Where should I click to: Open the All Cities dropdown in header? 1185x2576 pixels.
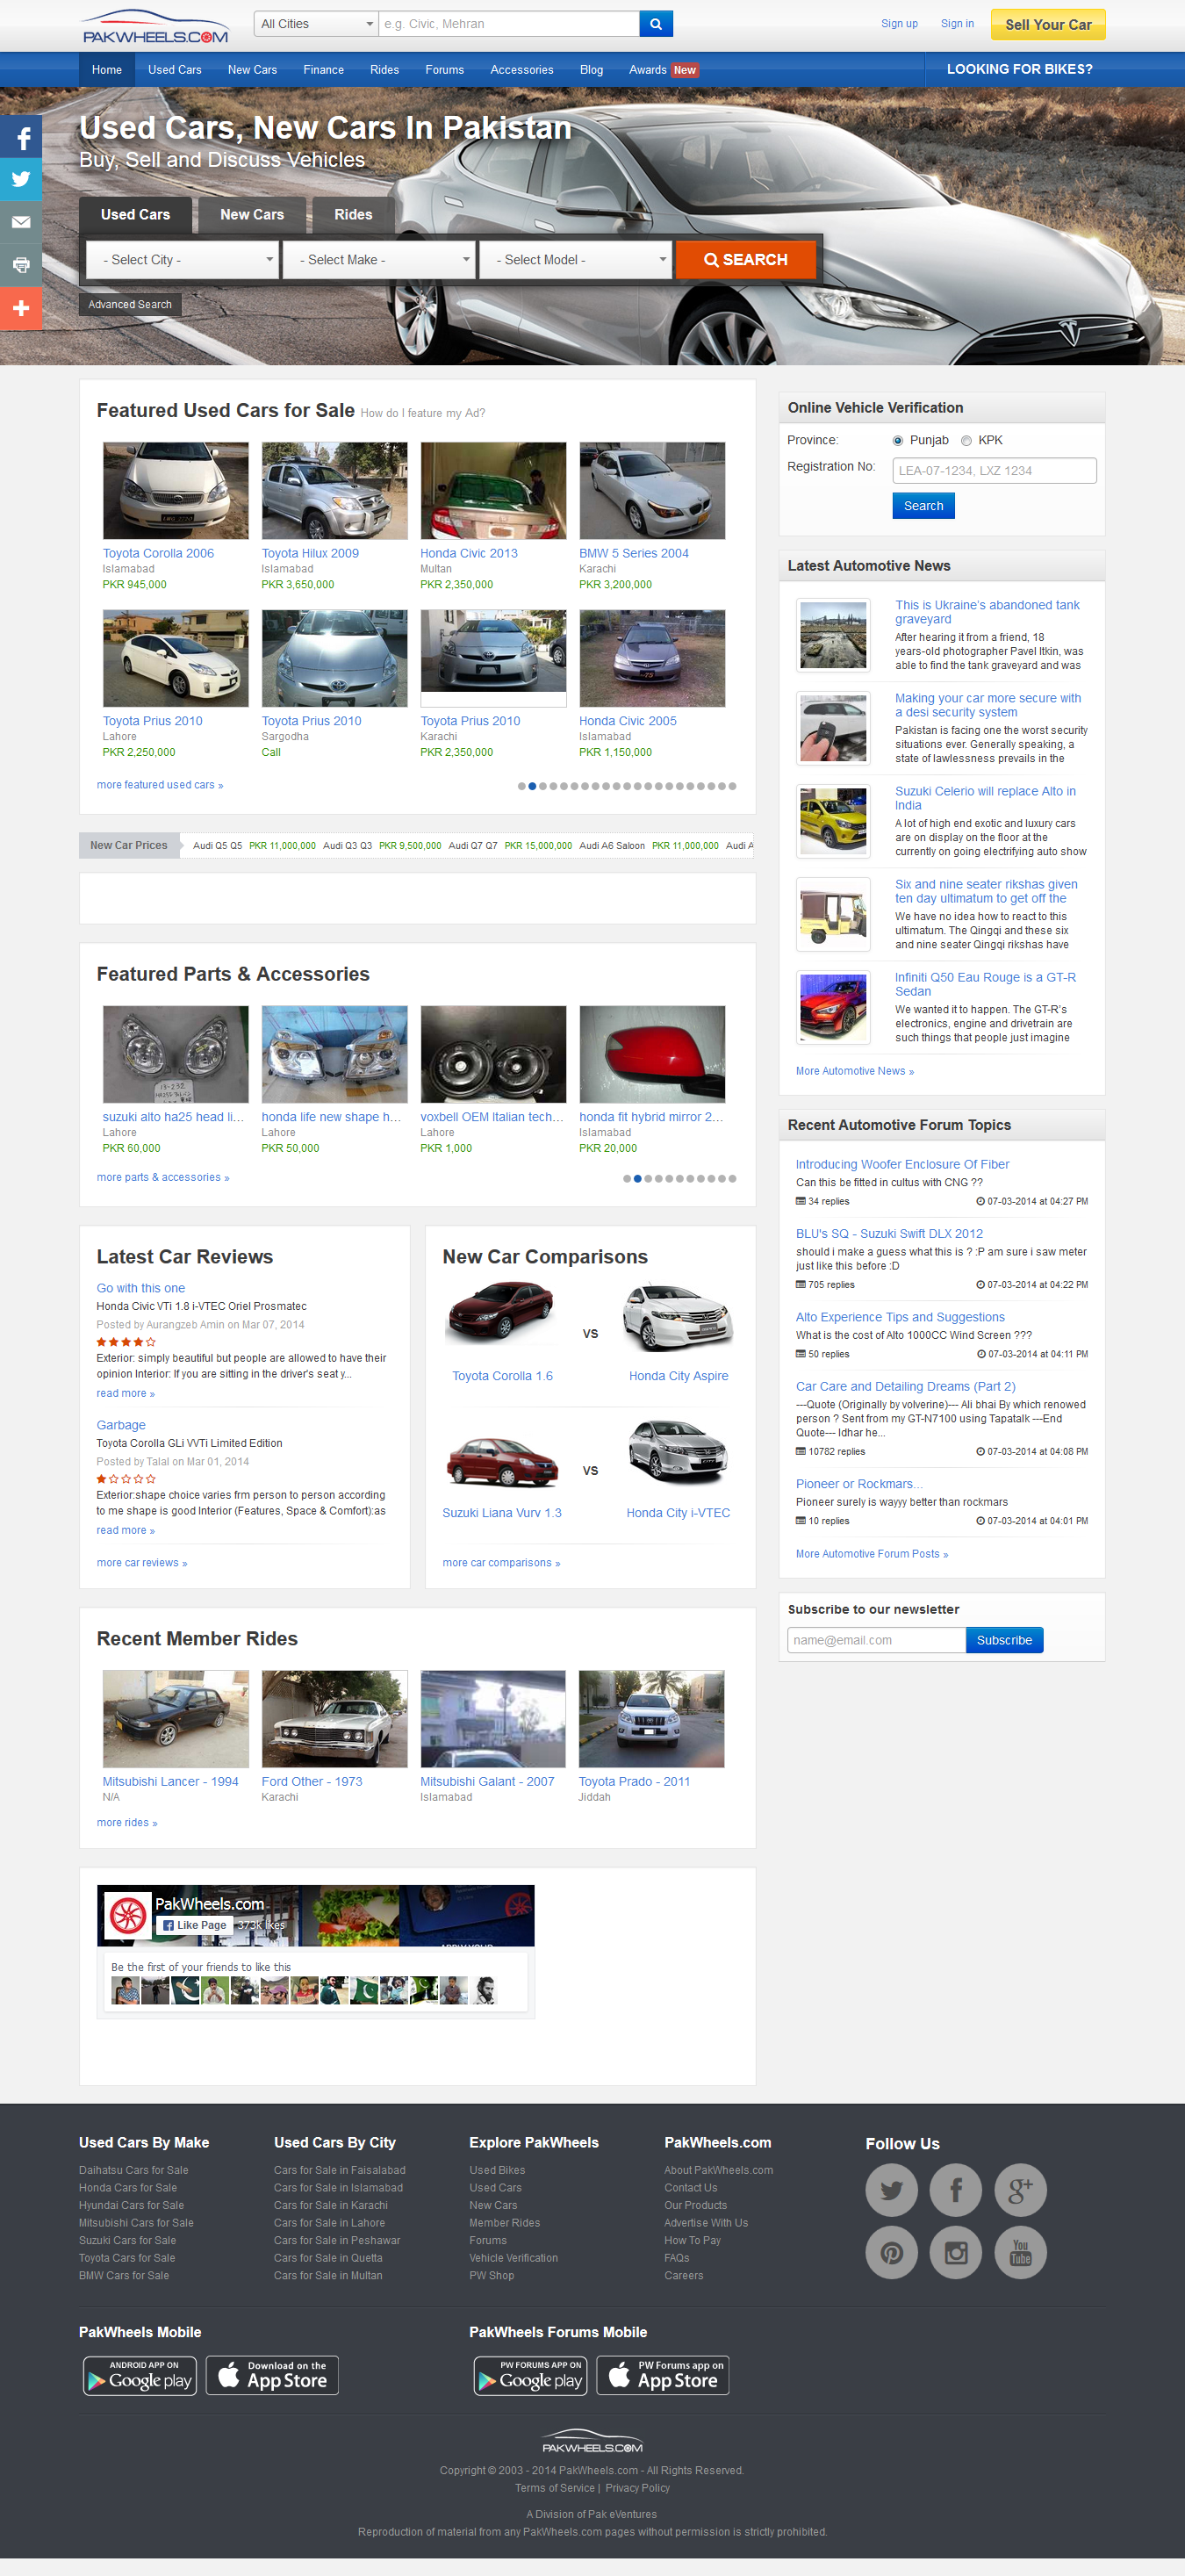coord(316,24)
